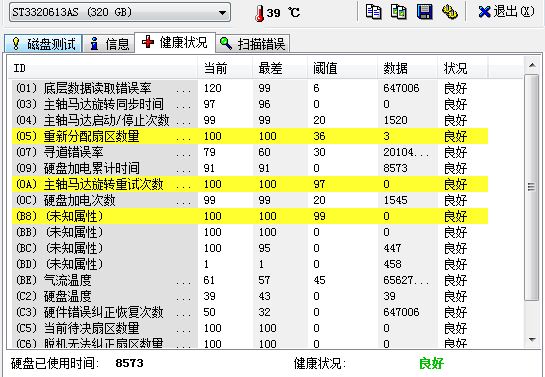The height and width of the screenshot is (377, 545).
Task: Click scrollbar down arrow in attribute list
Action: point(531,339)
